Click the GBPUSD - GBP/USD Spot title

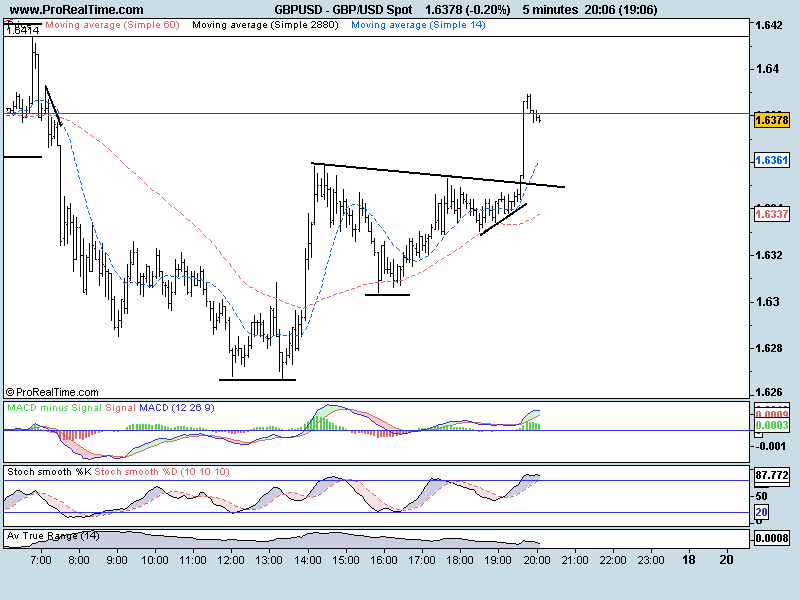[343, 9]
